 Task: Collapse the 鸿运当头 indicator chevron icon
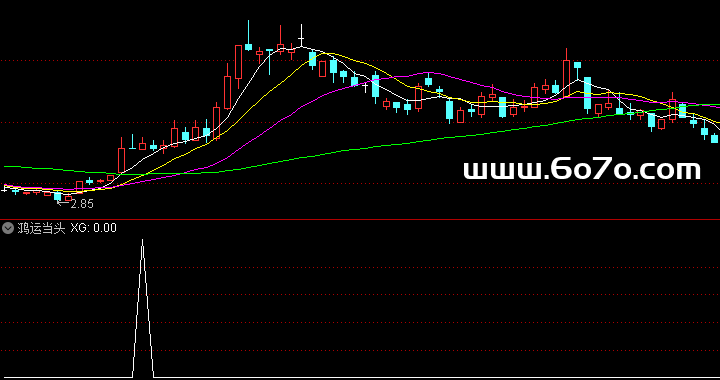[8, 228]
